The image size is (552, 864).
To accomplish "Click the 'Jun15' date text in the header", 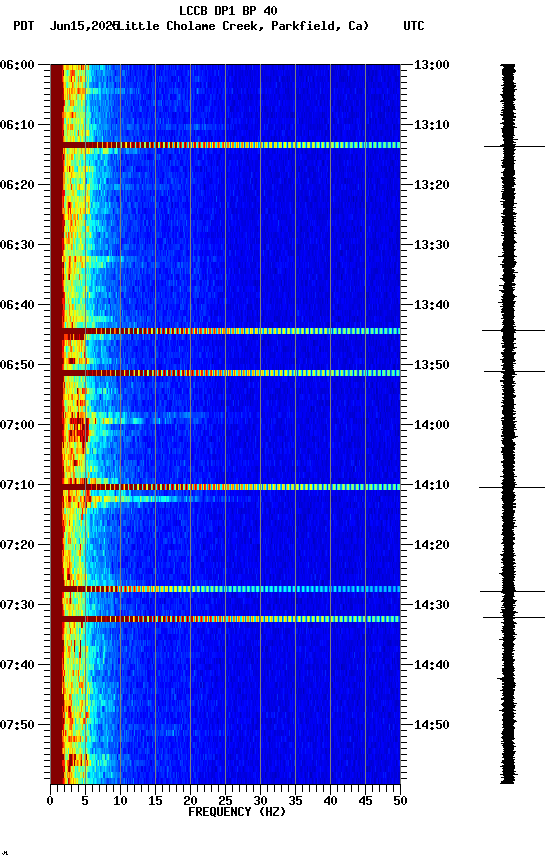I will pyautogui.click(x=67, y=26).
